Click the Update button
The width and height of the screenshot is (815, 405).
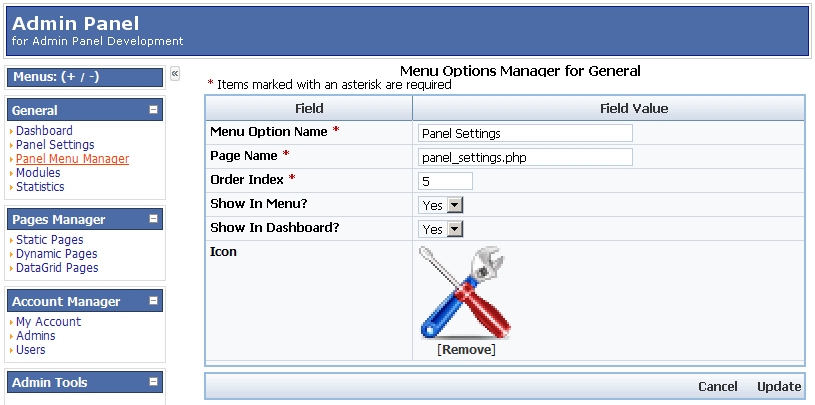pos(779,386)
